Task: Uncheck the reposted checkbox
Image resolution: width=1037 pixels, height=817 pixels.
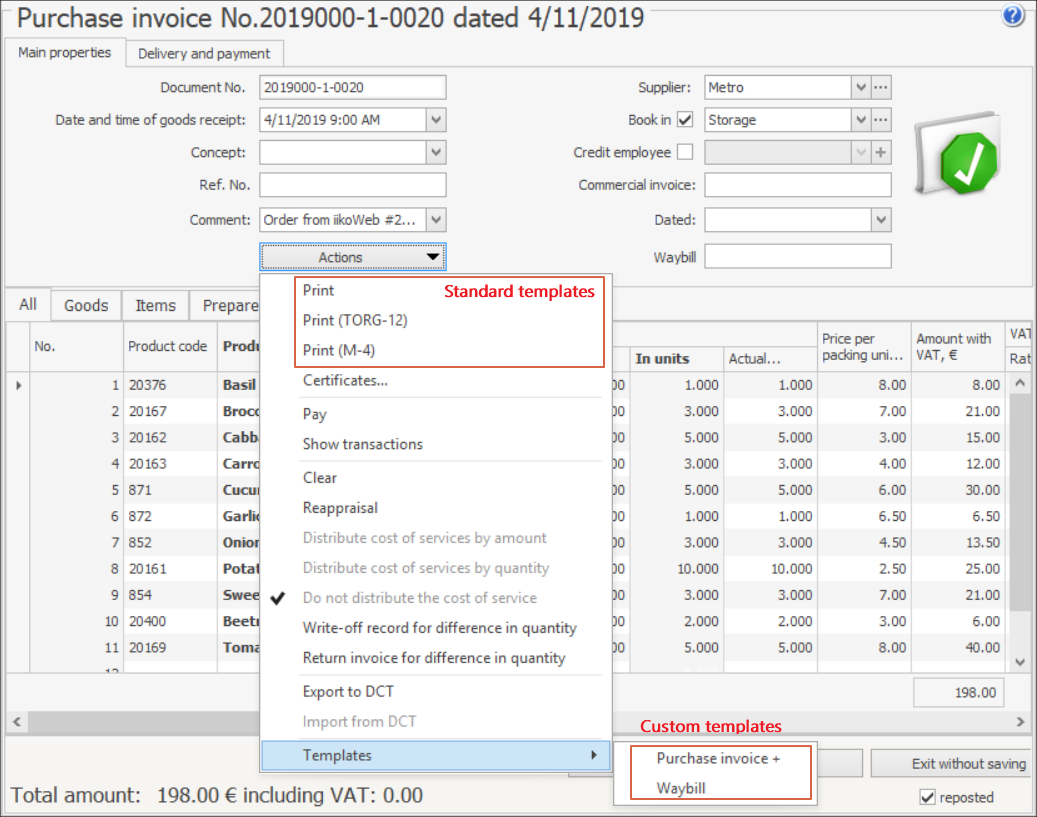Action: 927,797
